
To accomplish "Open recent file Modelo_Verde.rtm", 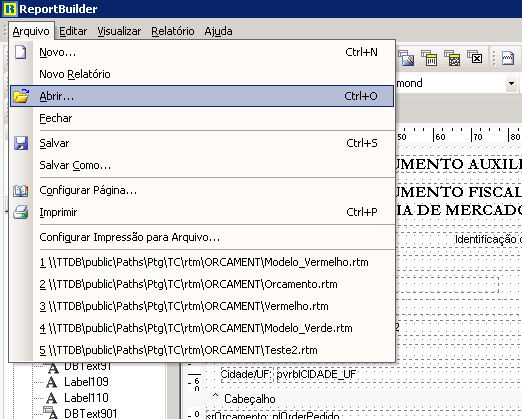I will click(x=202, y=328).
